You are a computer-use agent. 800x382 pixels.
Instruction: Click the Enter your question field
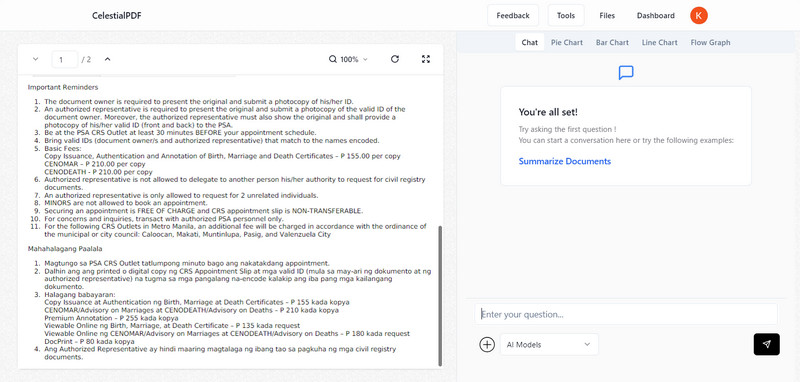pos(626,314)
